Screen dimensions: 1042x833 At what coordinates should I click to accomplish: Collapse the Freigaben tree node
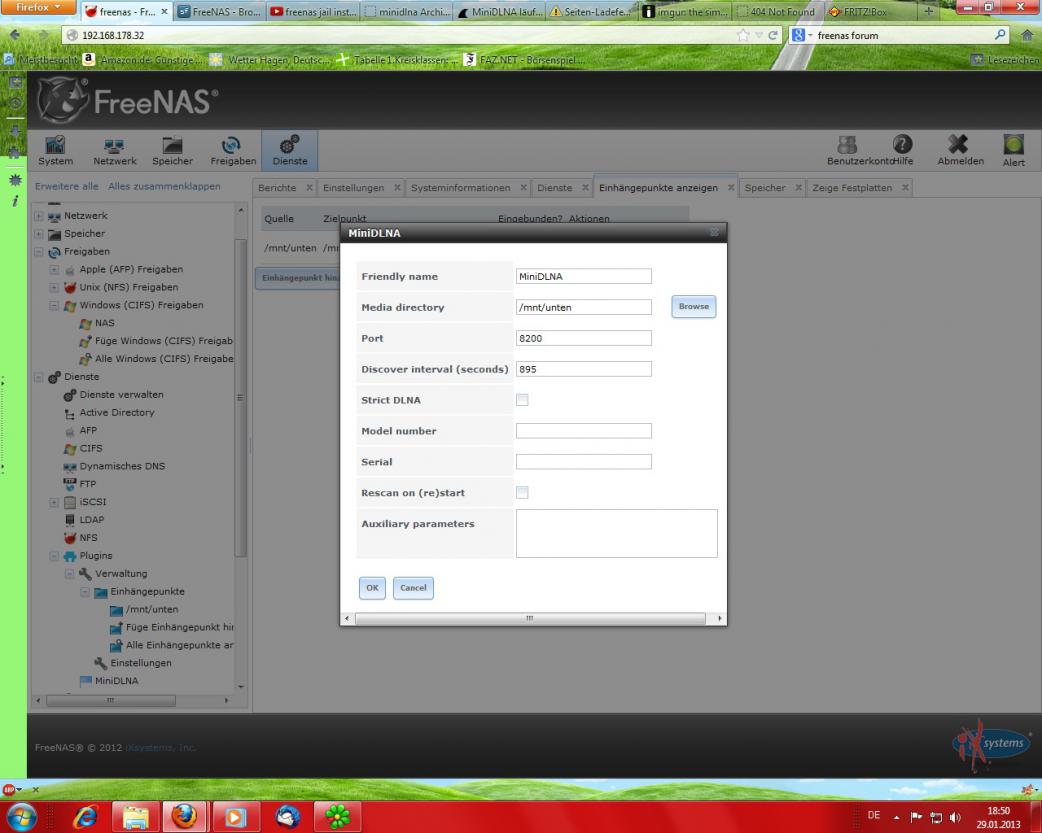[x=39, y=252]
